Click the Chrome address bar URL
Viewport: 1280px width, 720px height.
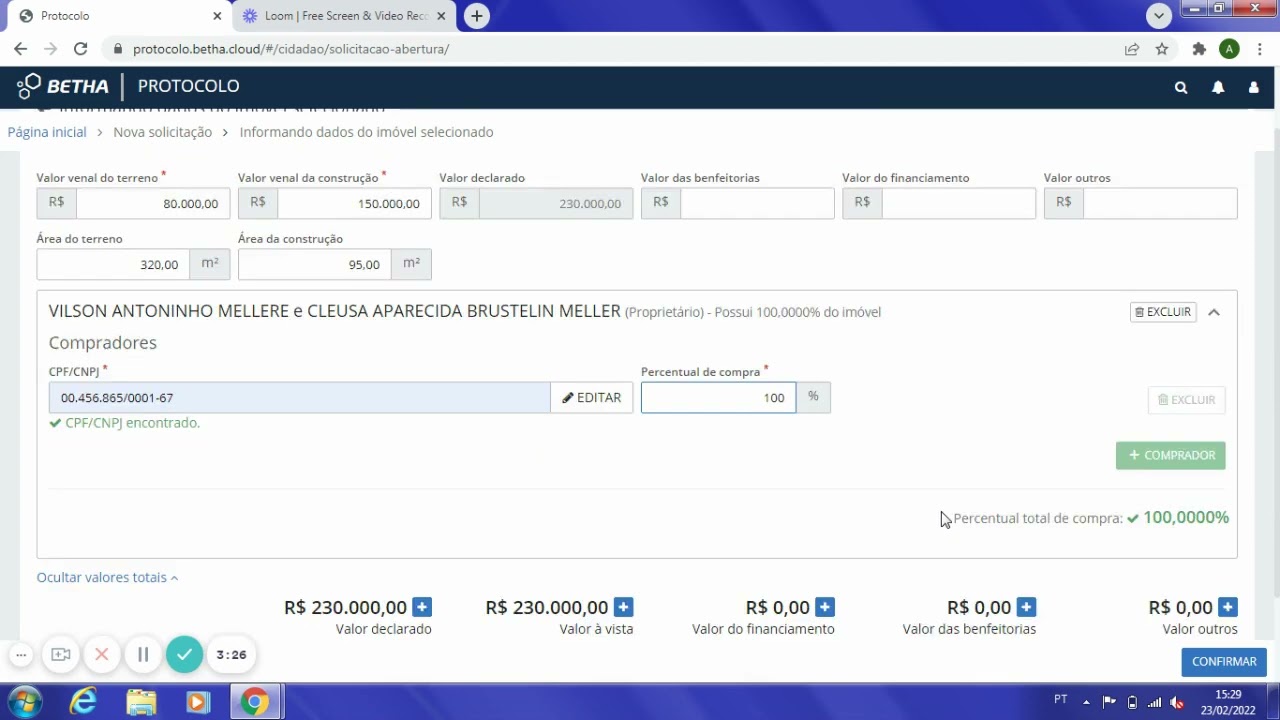click(291, 49)
